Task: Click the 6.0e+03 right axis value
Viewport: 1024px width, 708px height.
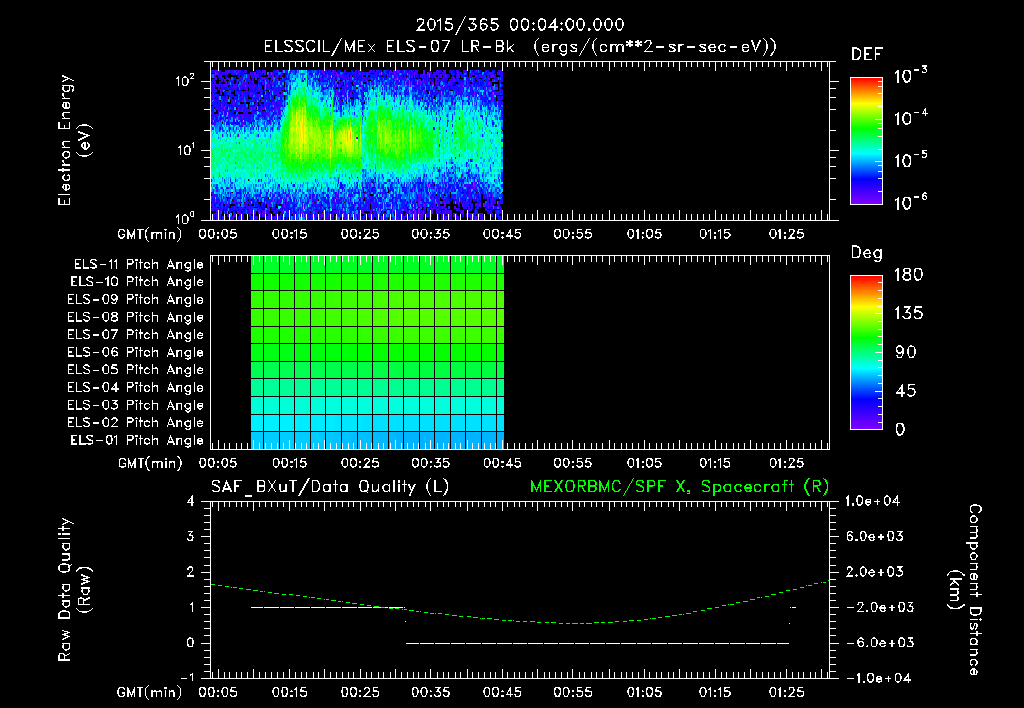Action: [874, 536]
